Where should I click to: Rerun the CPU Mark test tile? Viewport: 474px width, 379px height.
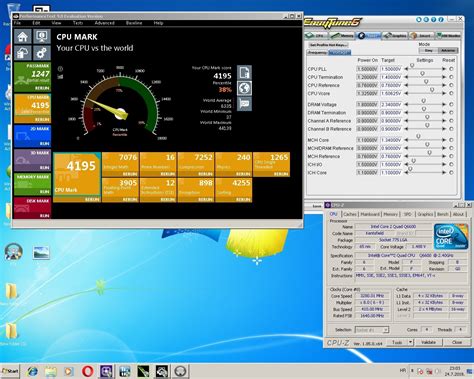92,199
